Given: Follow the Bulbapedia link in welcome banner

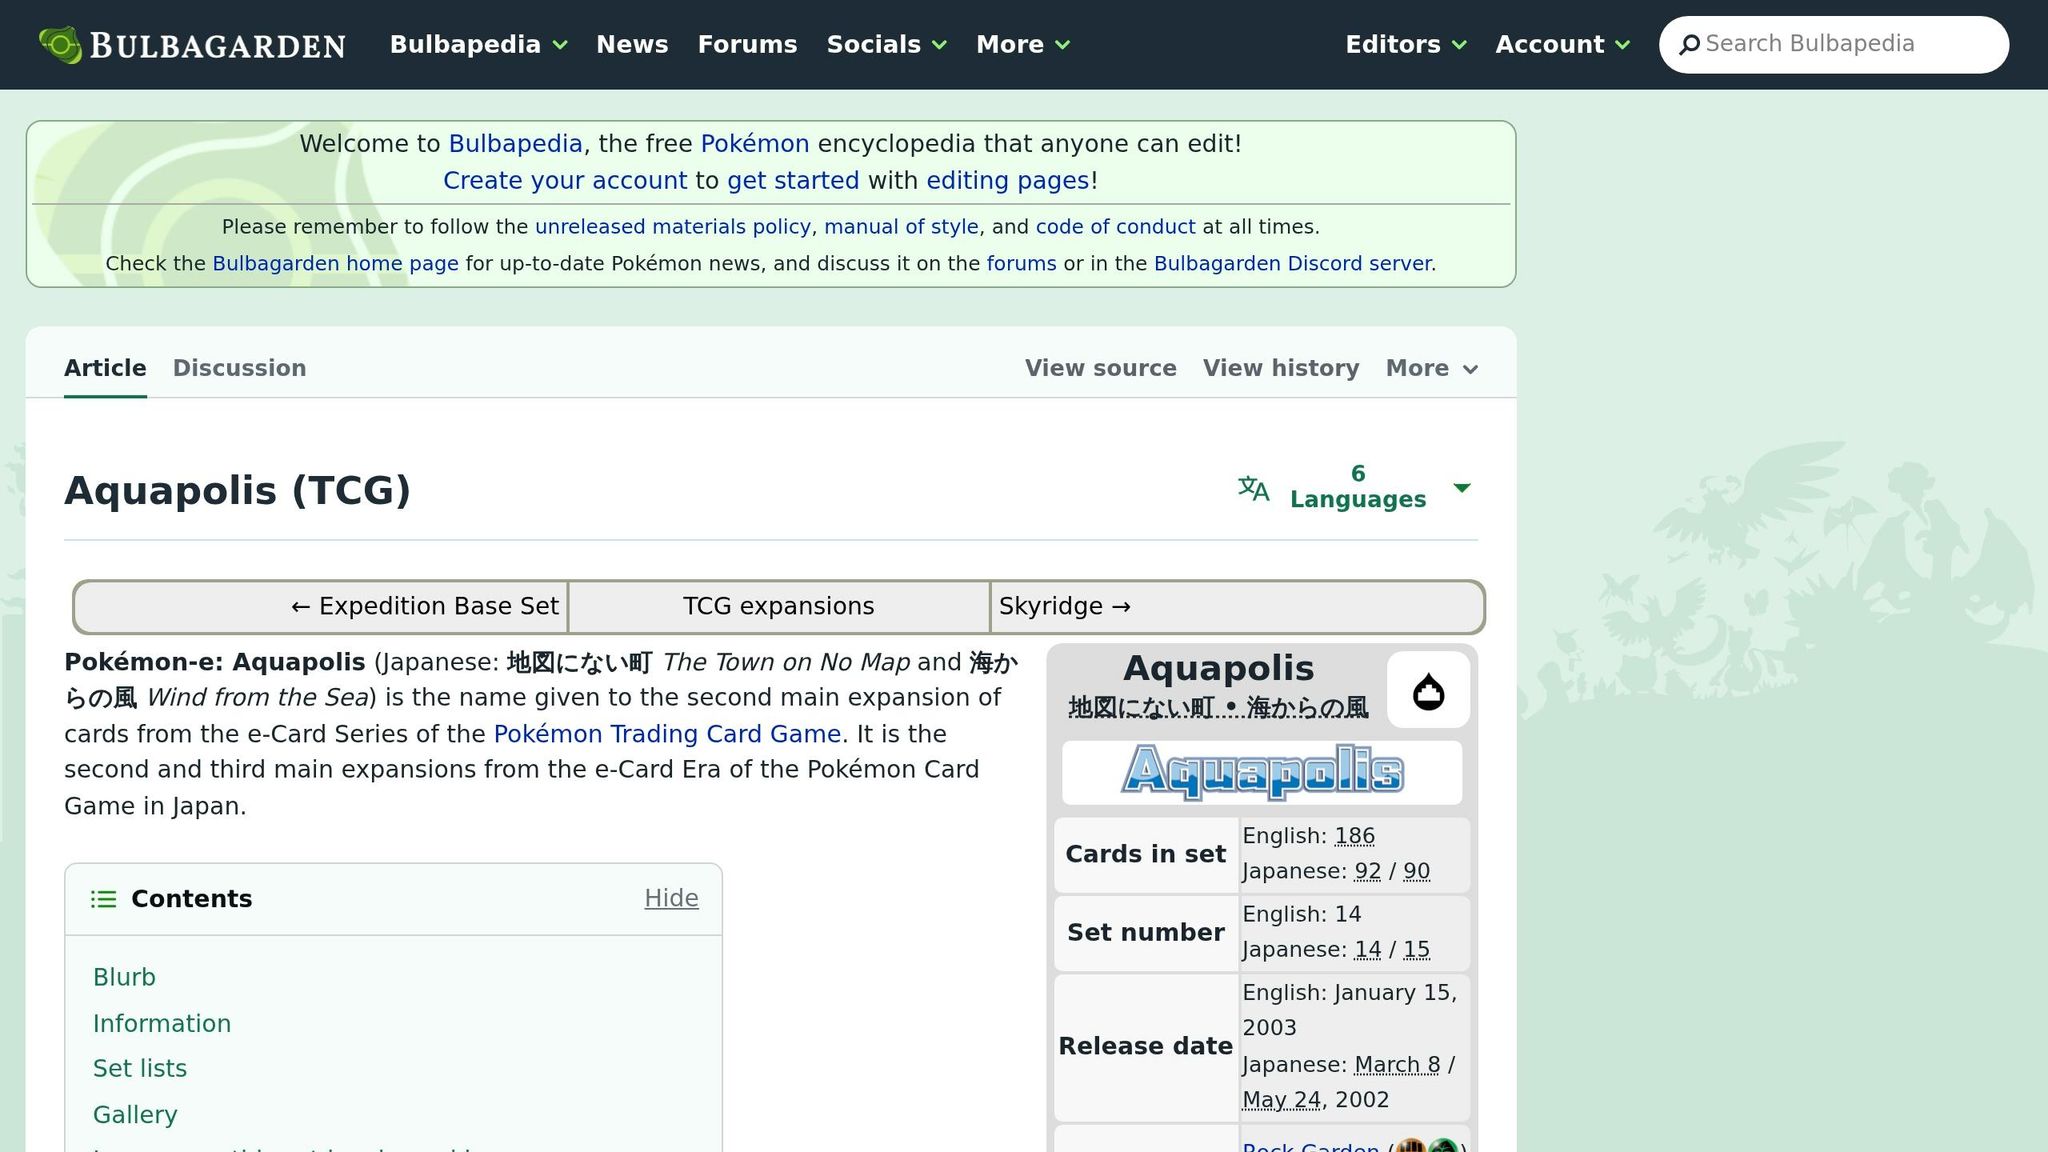Looking at the screenshot, I should (x=515, y=144).
